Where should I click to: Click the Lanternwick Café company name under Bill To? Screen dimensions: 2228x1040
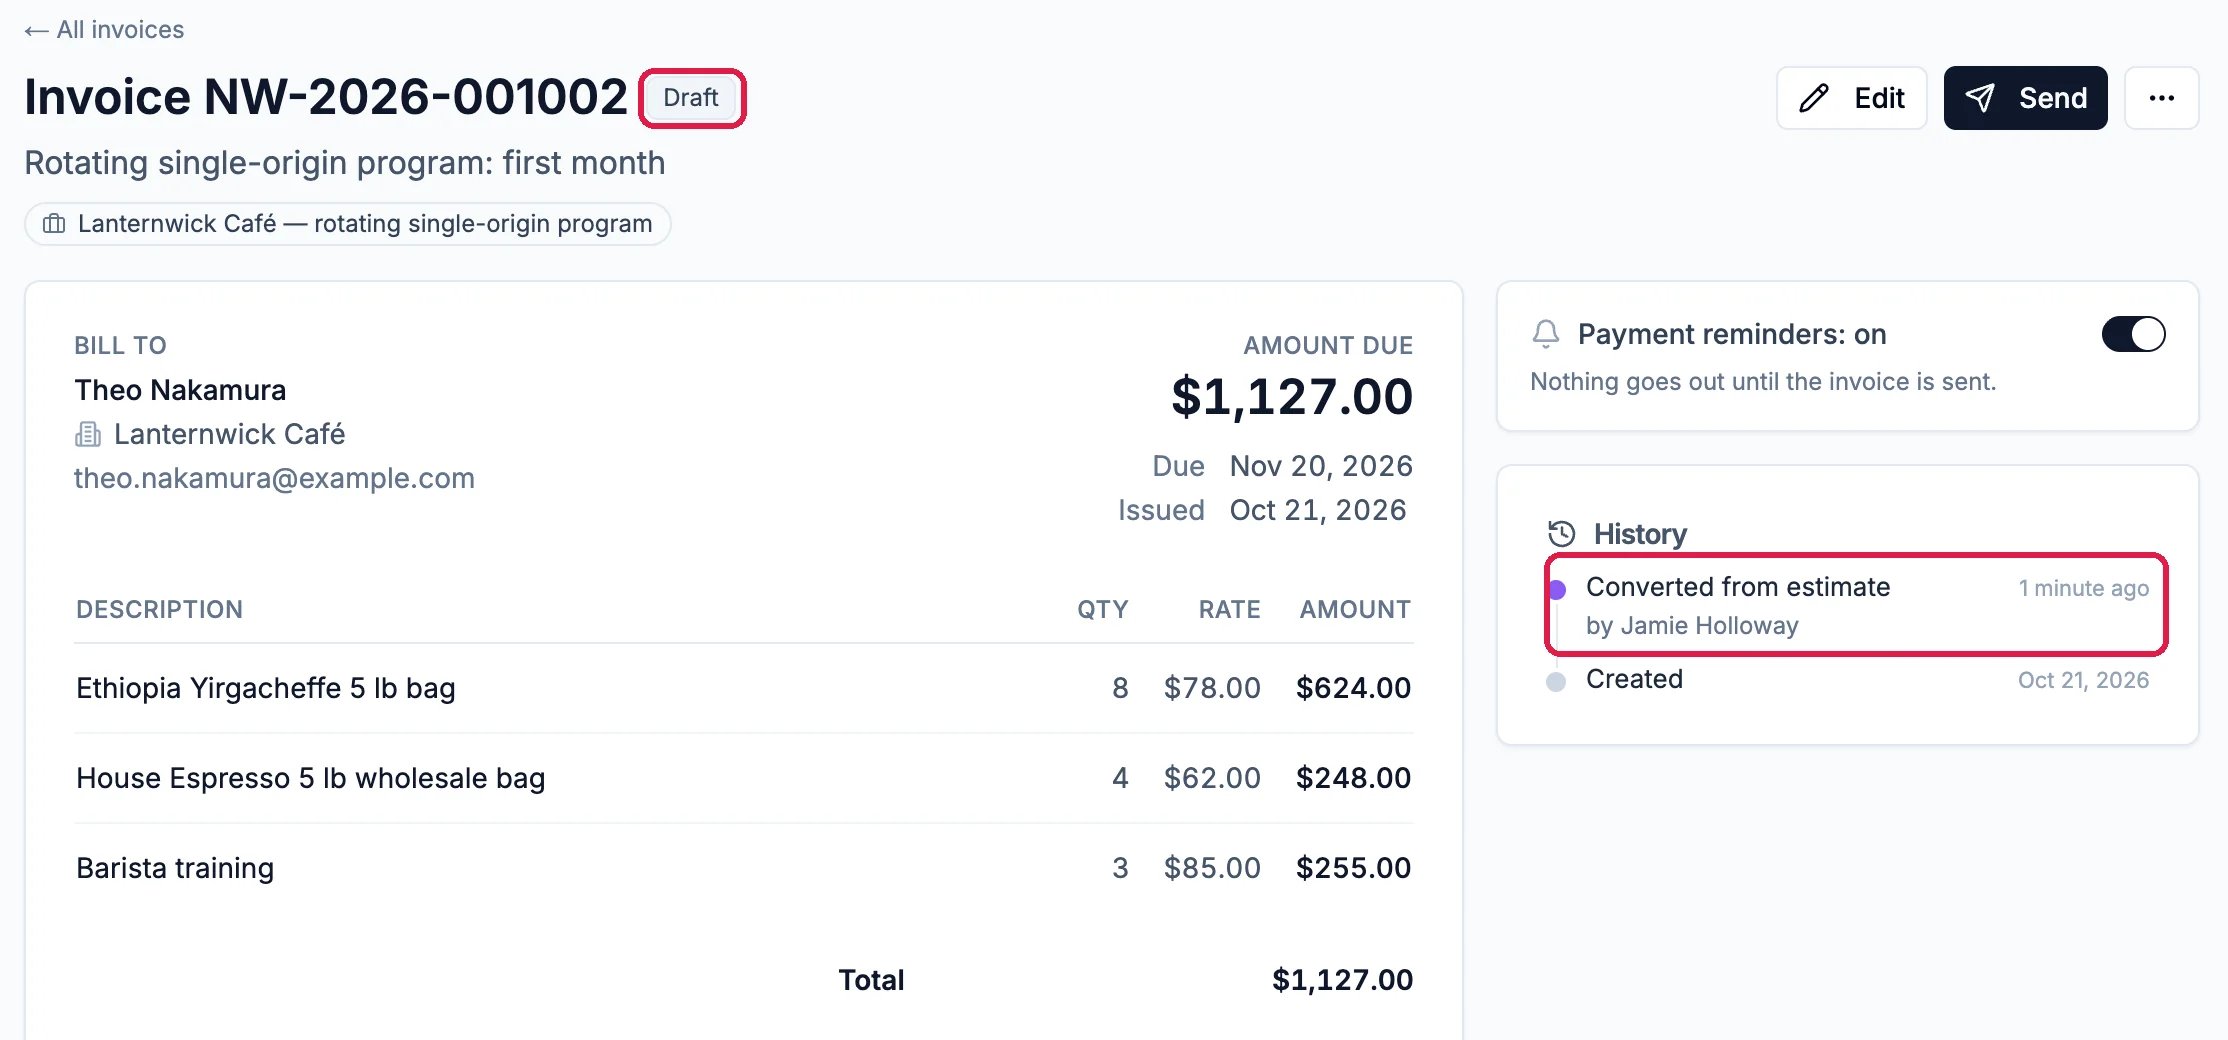tap(229, 434)
